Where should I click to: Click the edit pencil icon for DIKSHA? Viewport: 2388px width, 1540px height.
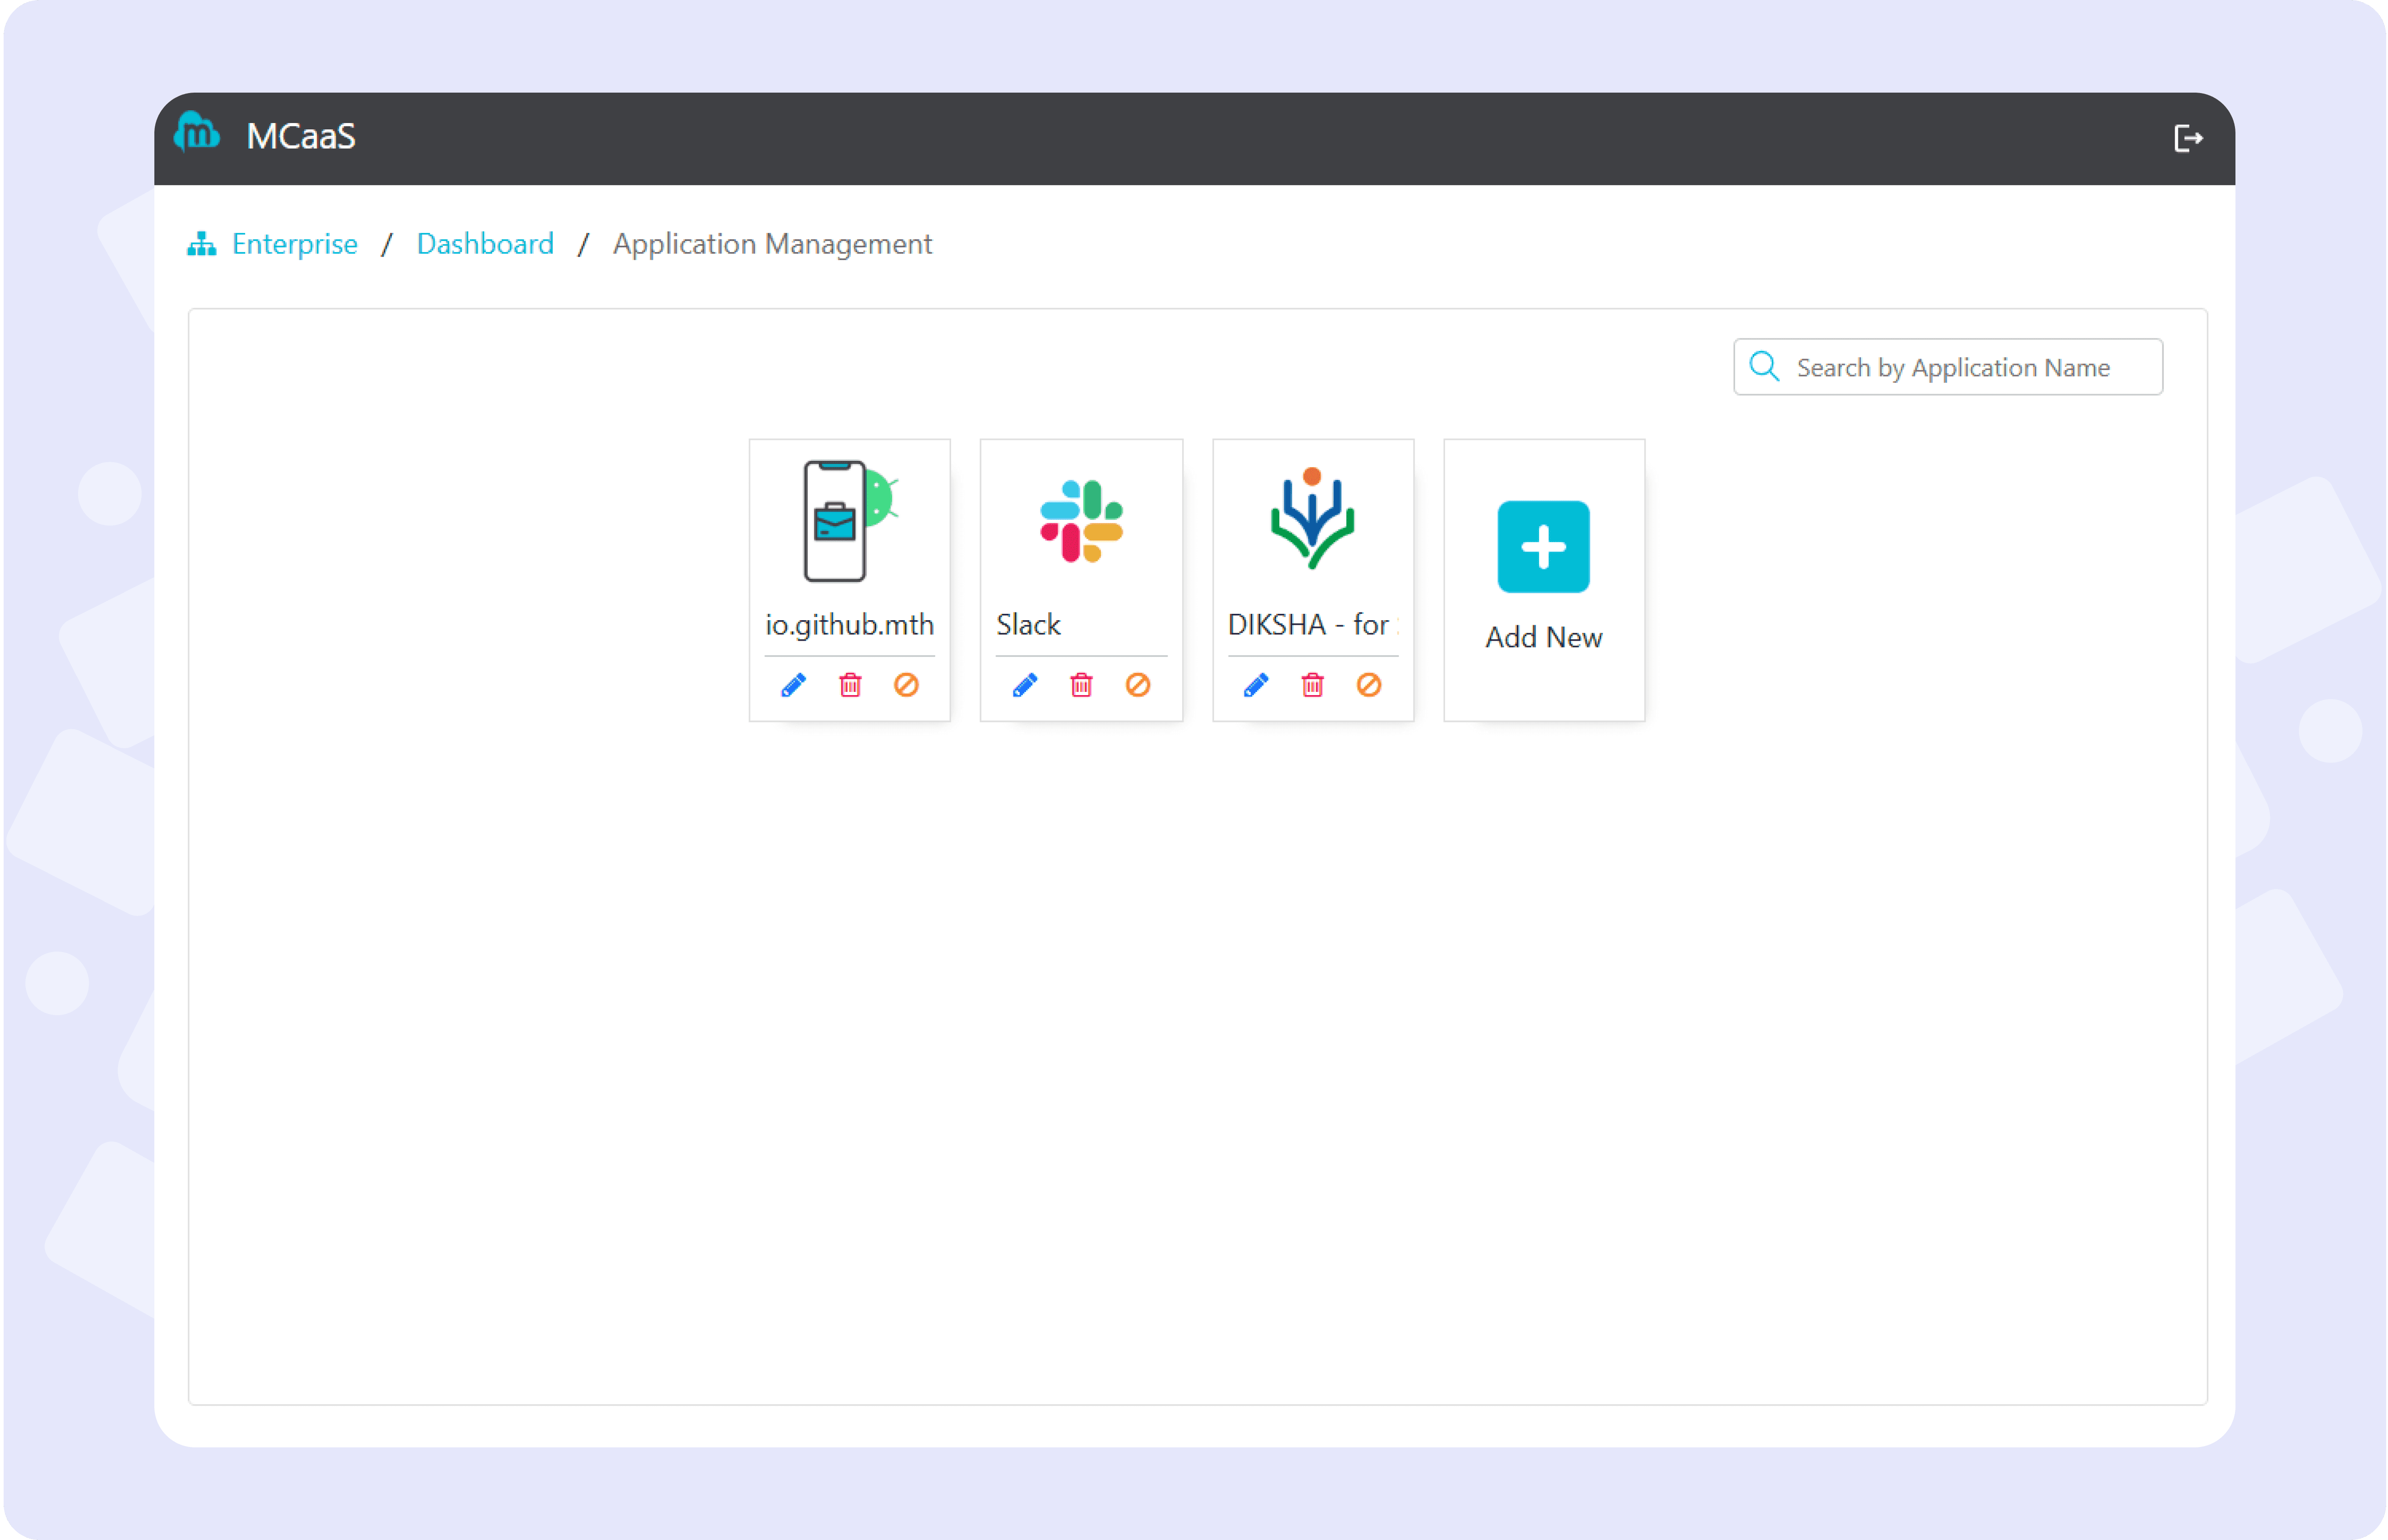[1257, 684]
